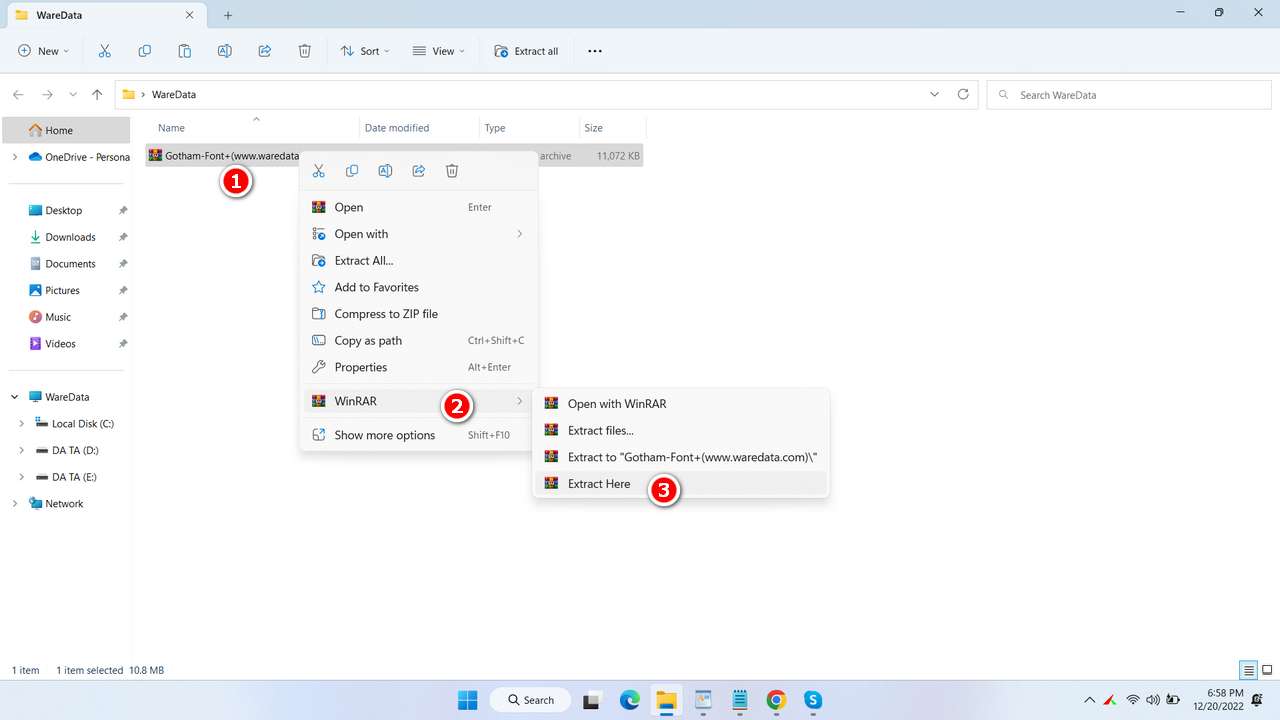Click the Rename icon in the context menu

[385, 171]
